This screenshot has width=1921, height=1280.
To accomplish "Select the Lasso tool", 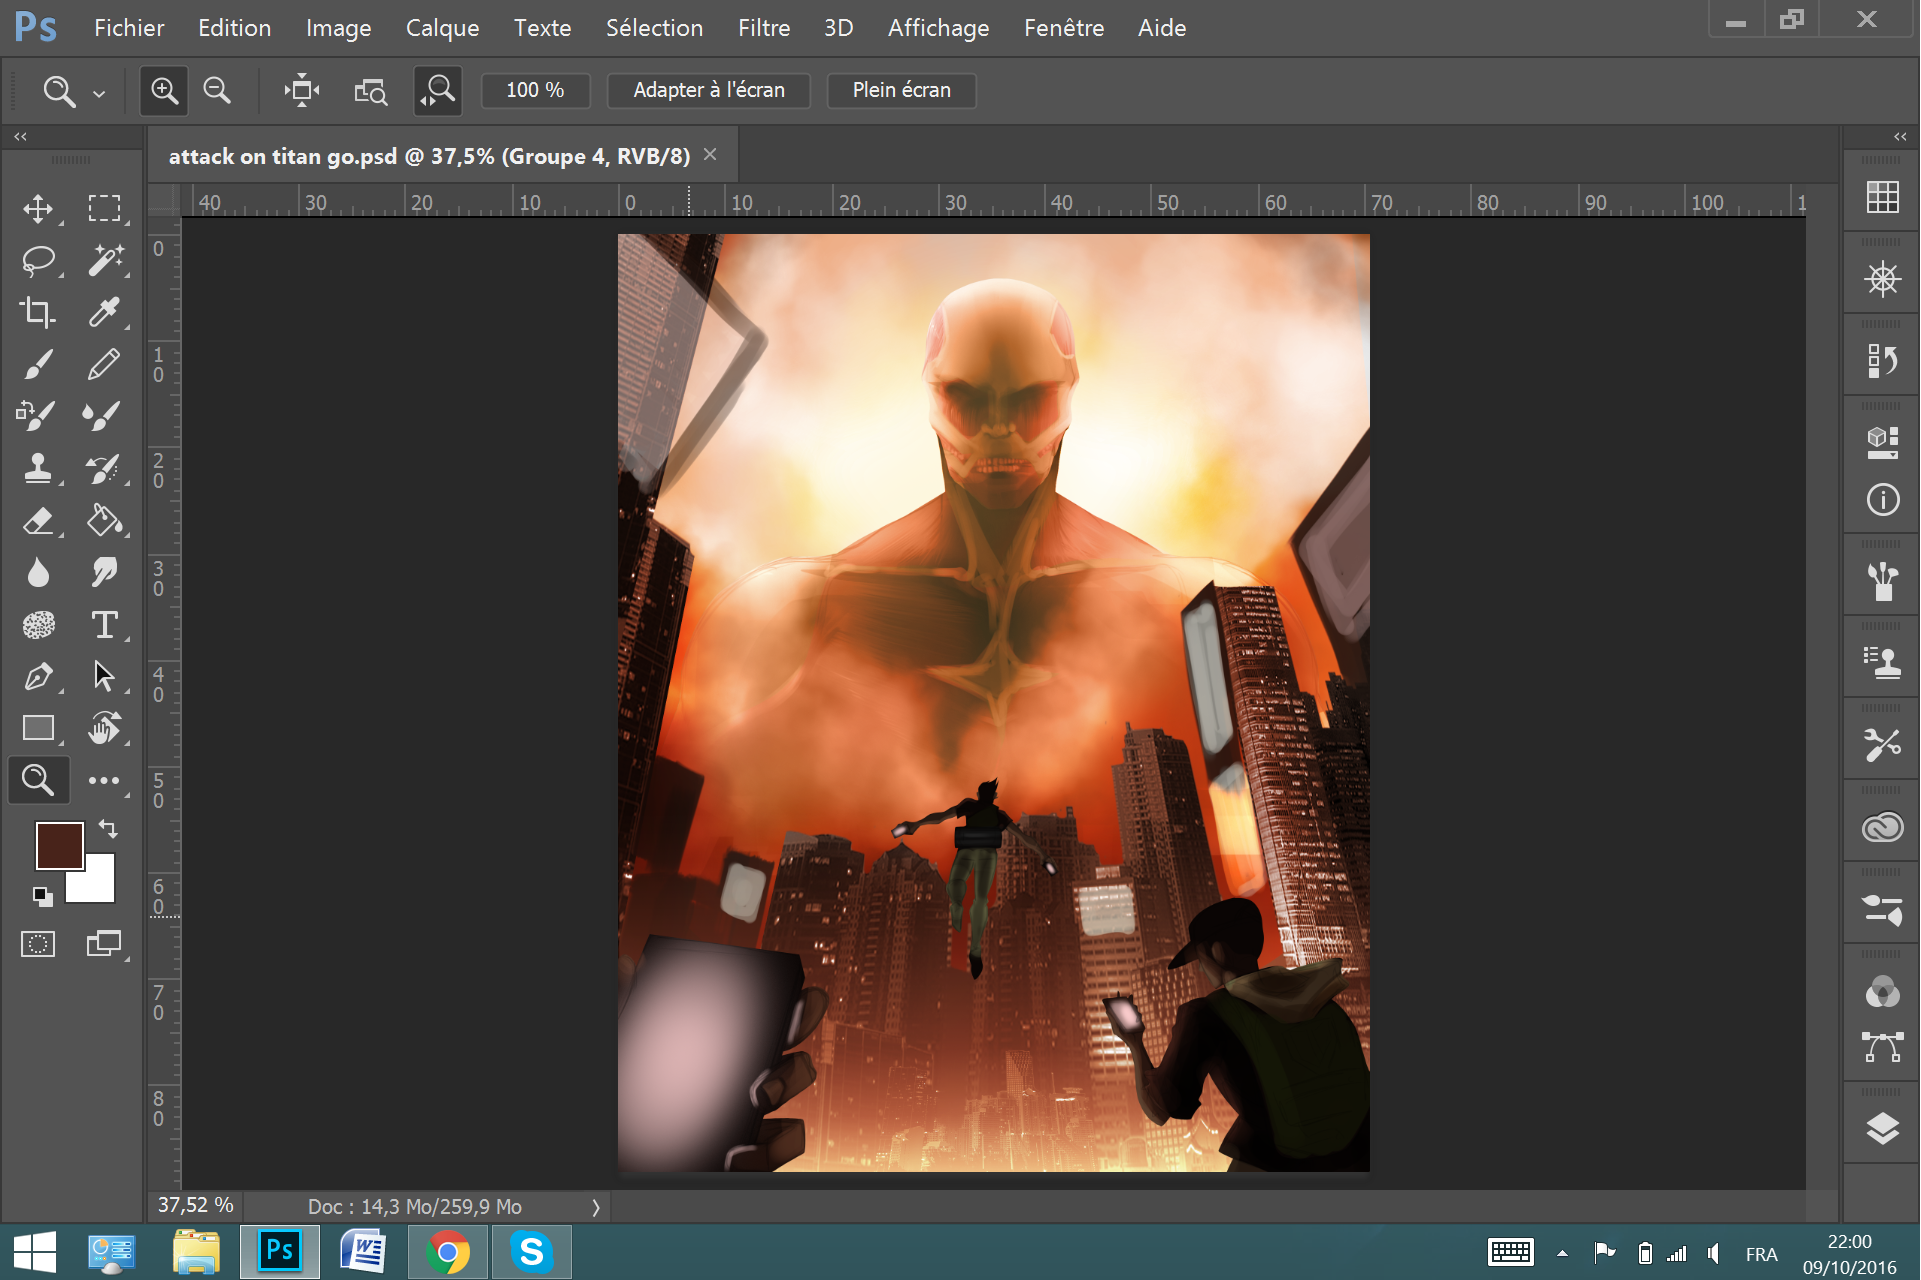I will tap(38, 260).
